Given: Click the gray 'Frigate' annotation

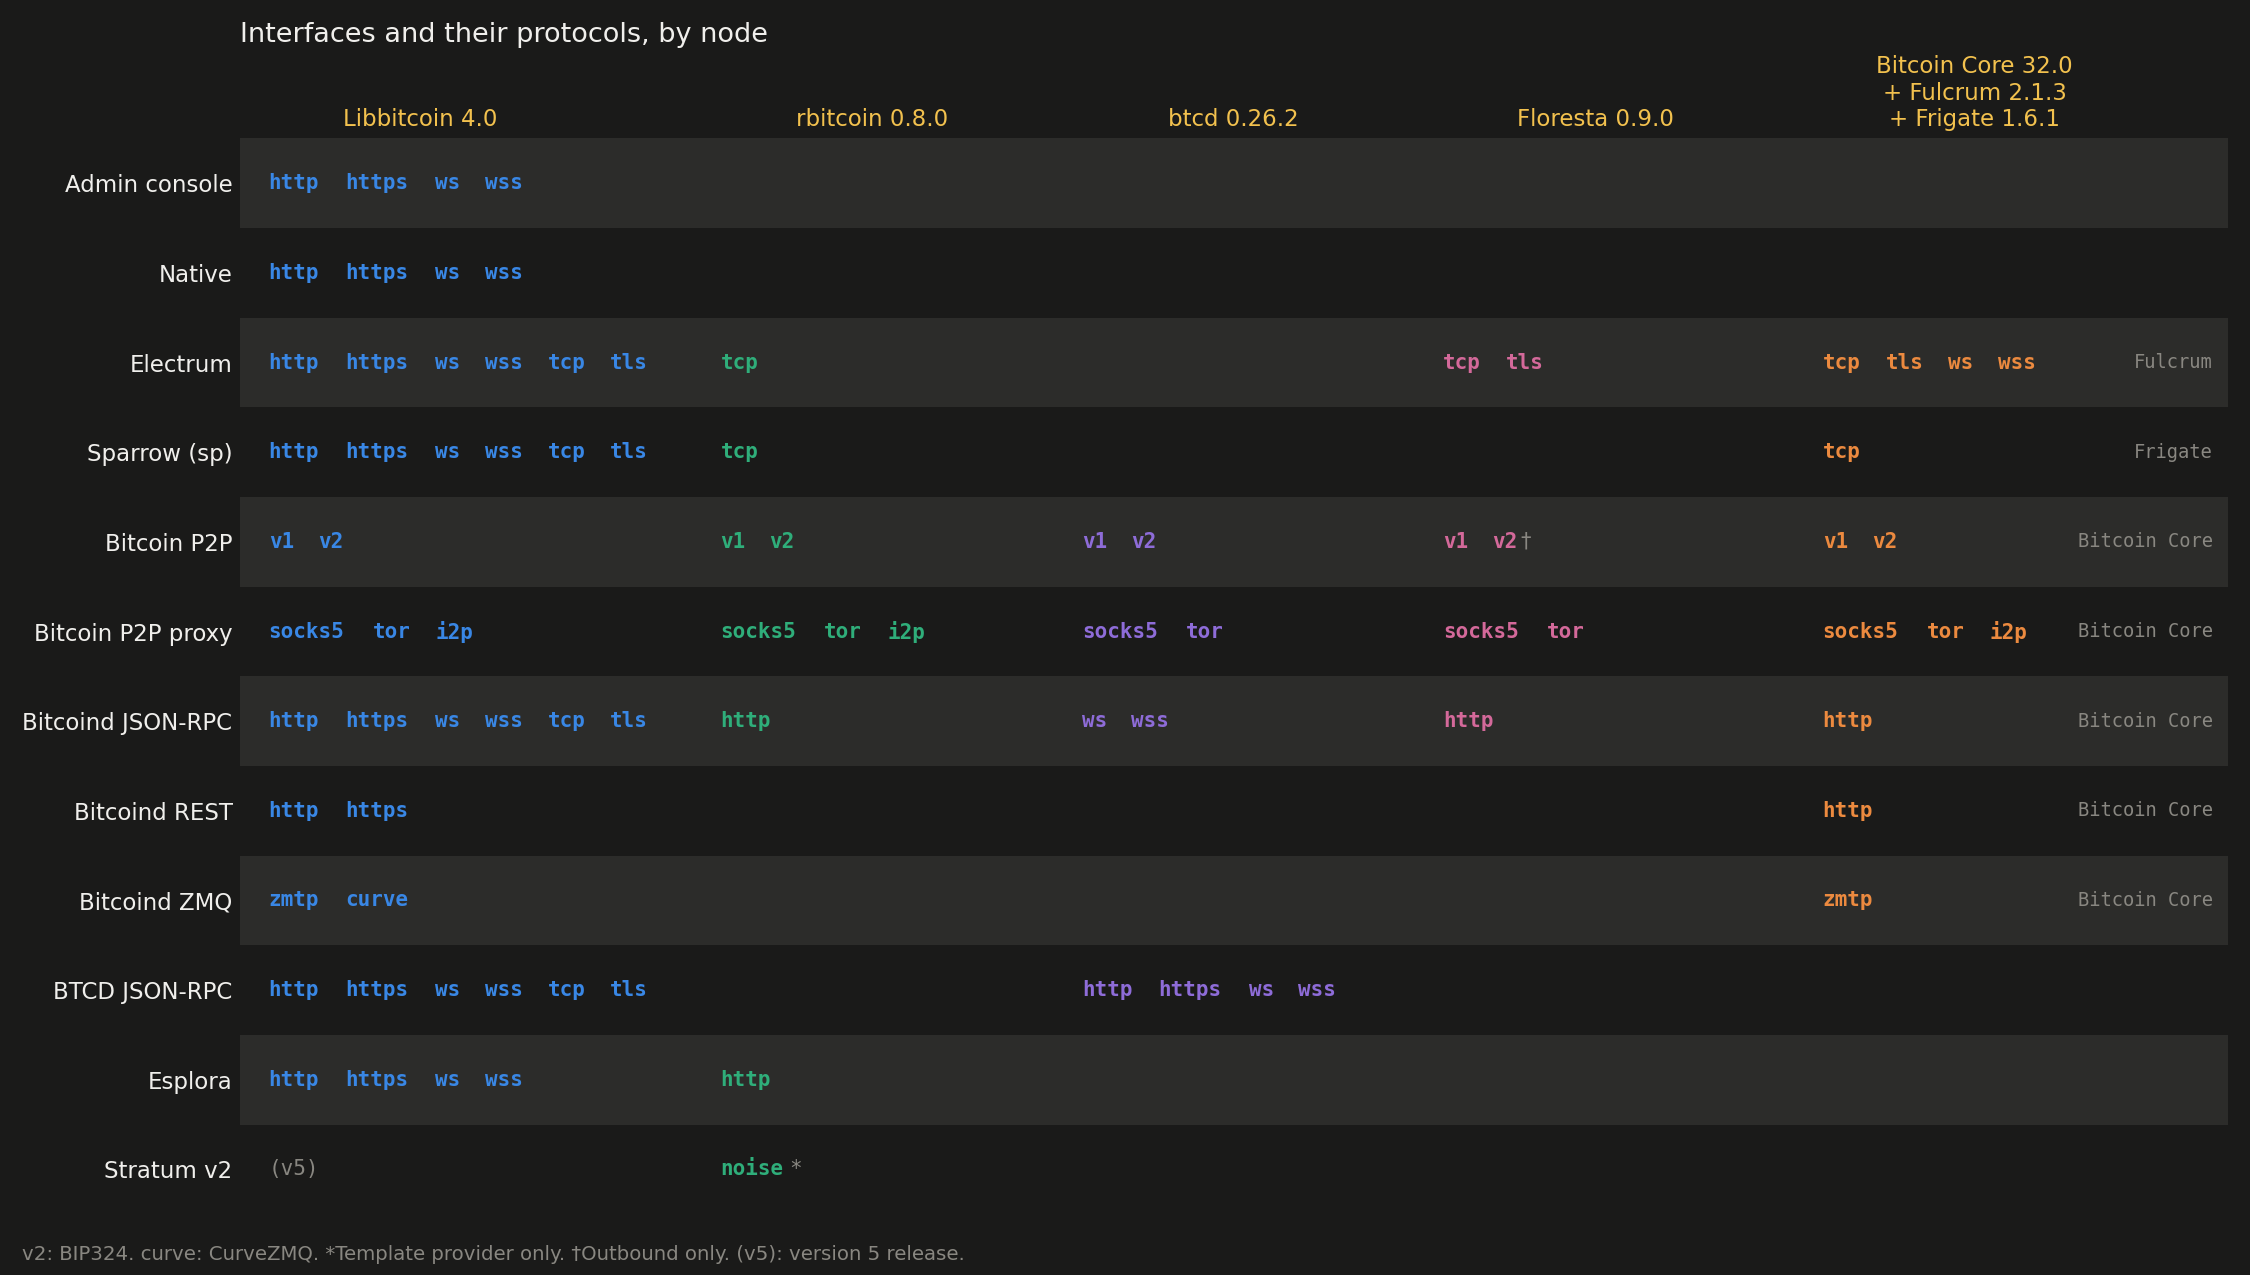Looking at the screenshot, I should (x=2172, y=451).
